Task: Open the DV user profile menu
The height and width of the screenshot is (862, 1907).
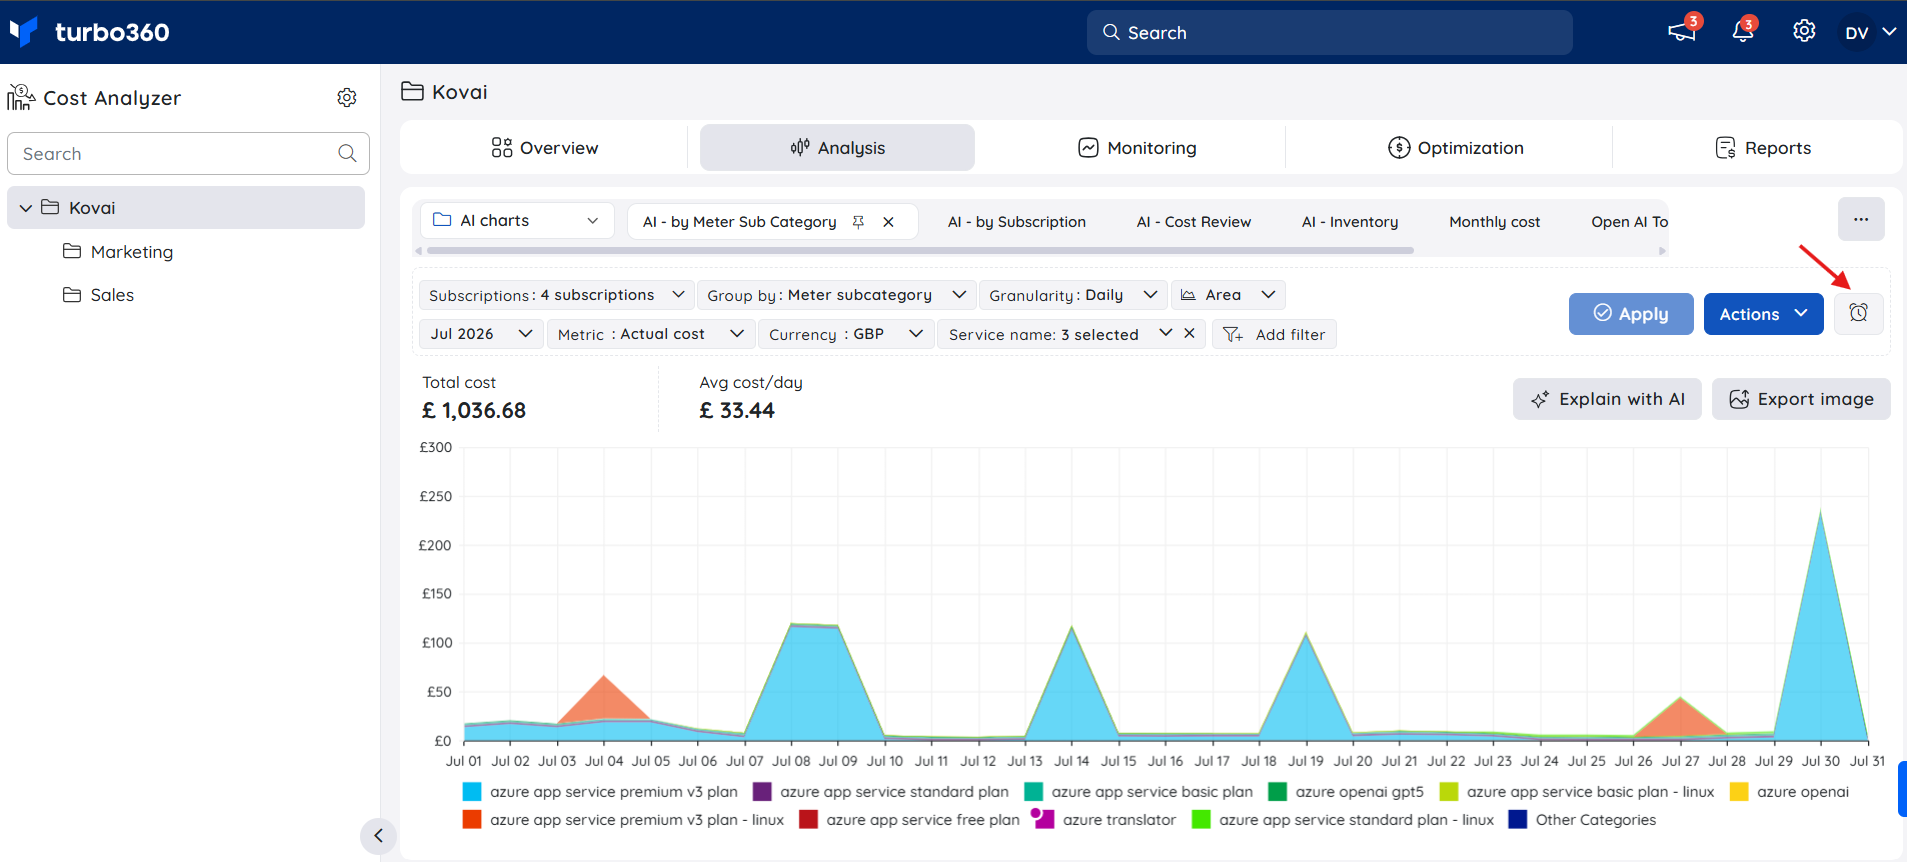Action: point(1870,32)
